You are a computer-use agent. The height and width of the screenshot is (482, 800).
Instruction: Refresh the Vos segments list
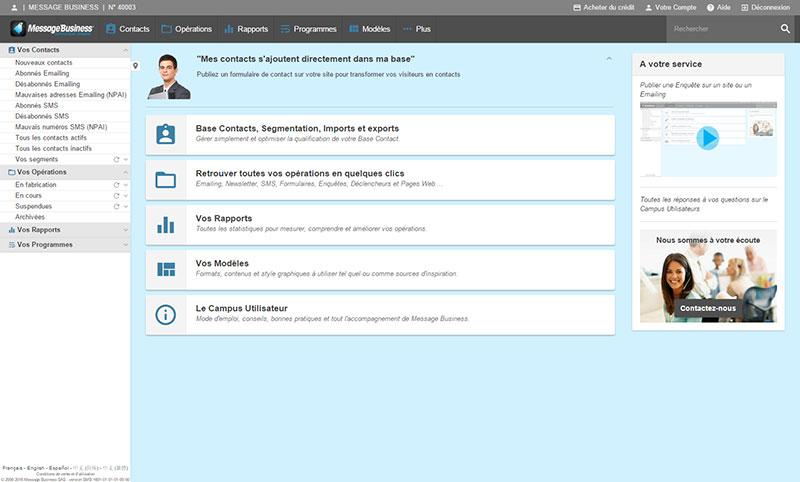pyautogui.click(x=116, y=159)
